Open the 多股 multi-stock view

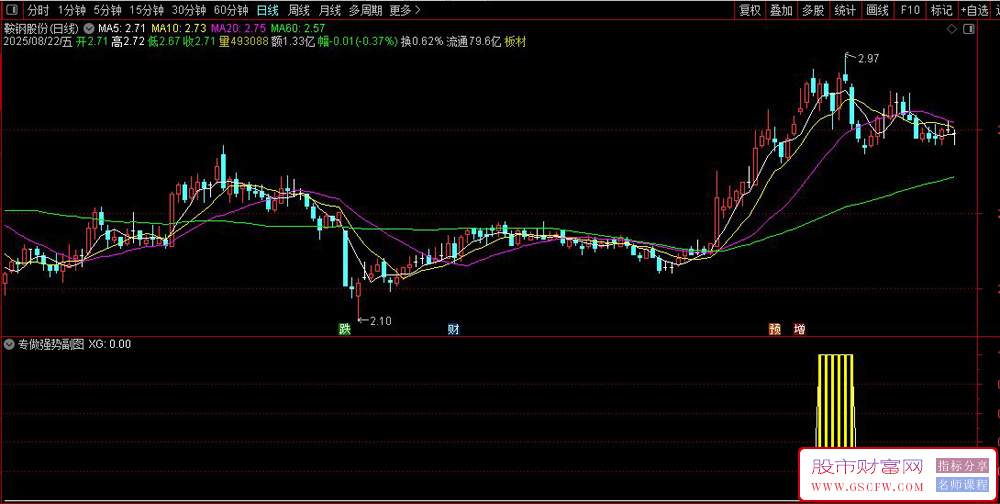(812, 10)
